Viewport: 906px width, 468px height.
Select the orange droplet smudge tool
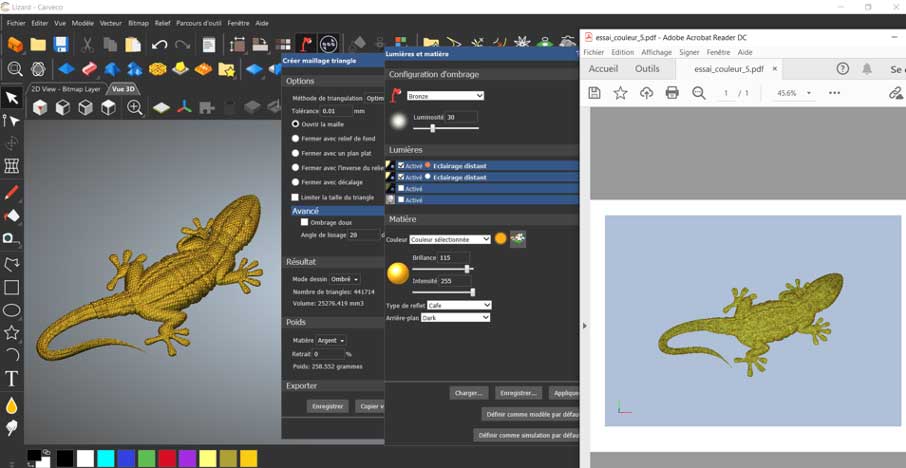[12, 405]
